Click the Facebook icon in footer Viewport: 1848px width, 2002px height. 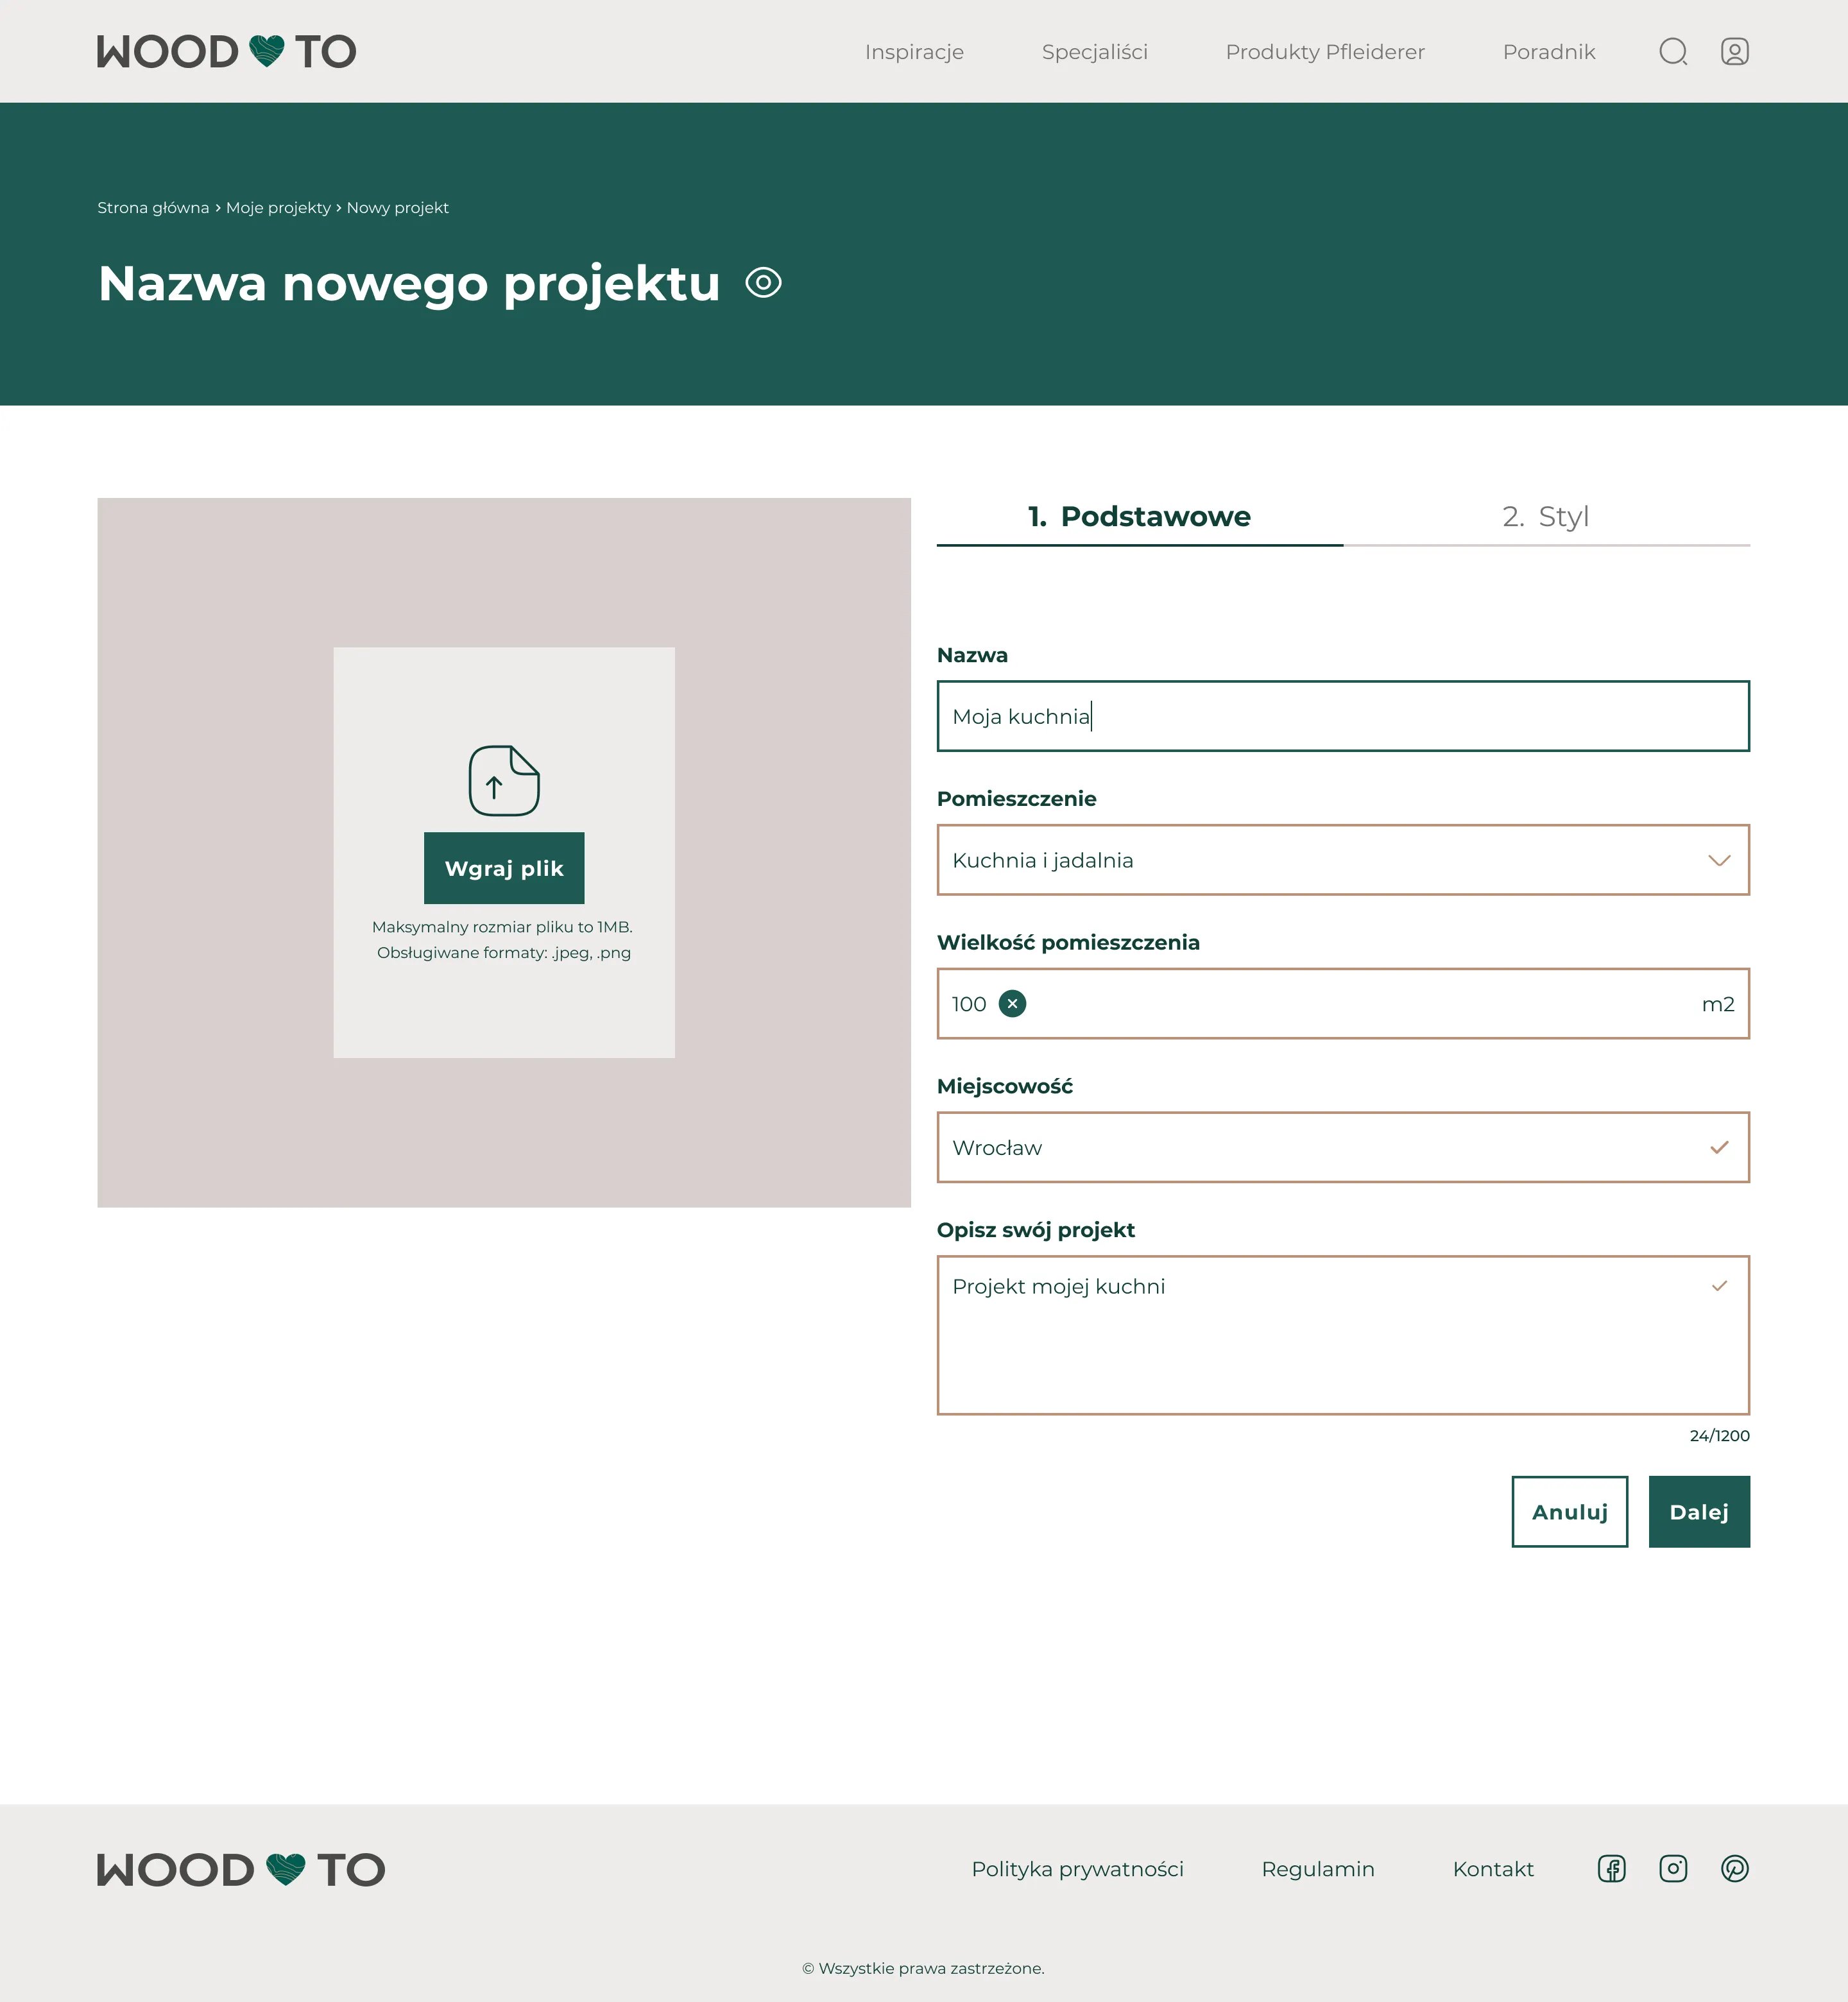pyautogui.click(x=1611, y=1868)
